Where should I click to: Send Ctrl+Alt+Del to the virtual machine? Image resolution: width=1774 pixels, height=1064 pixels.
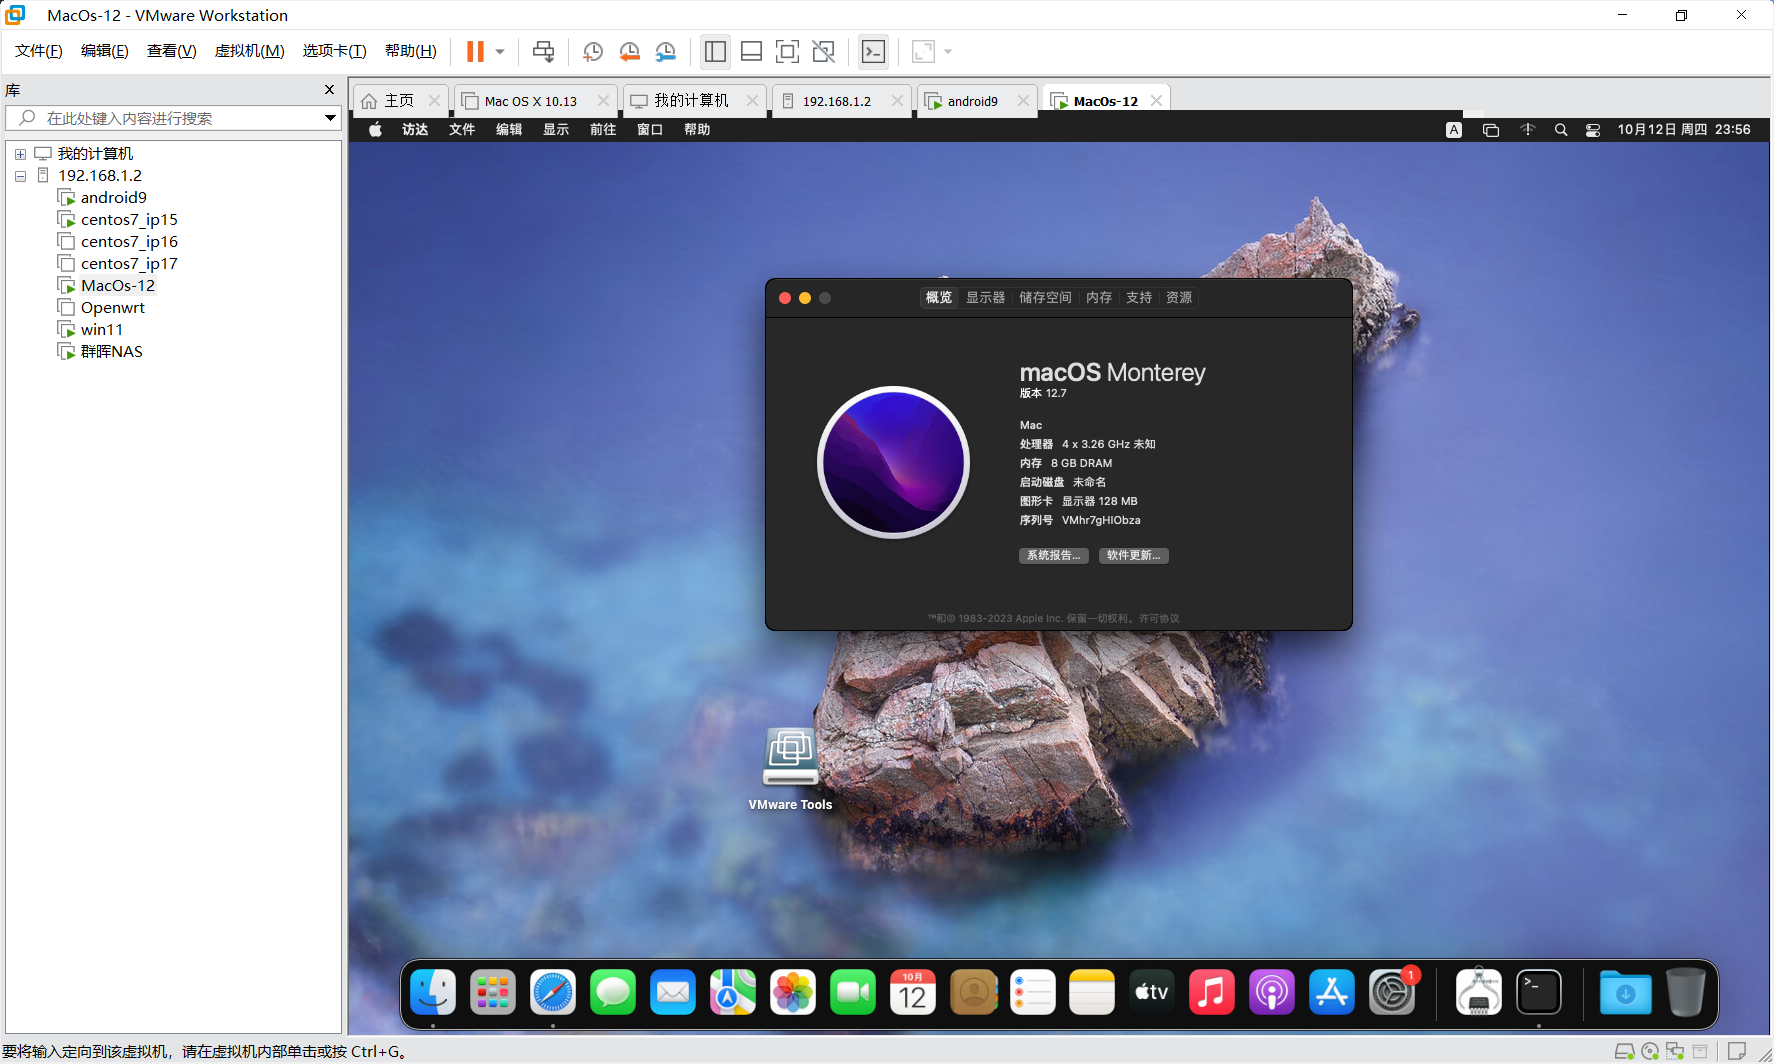point(543,51)
